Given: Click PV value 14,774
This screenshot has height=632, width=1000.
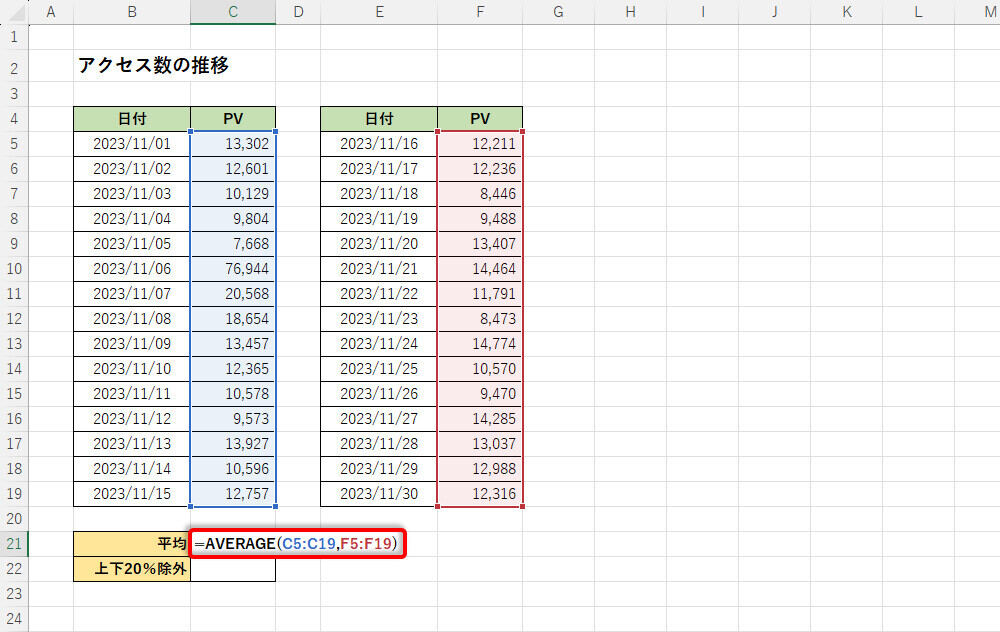Looking at the screenshot, I should (x=480, y=344).
